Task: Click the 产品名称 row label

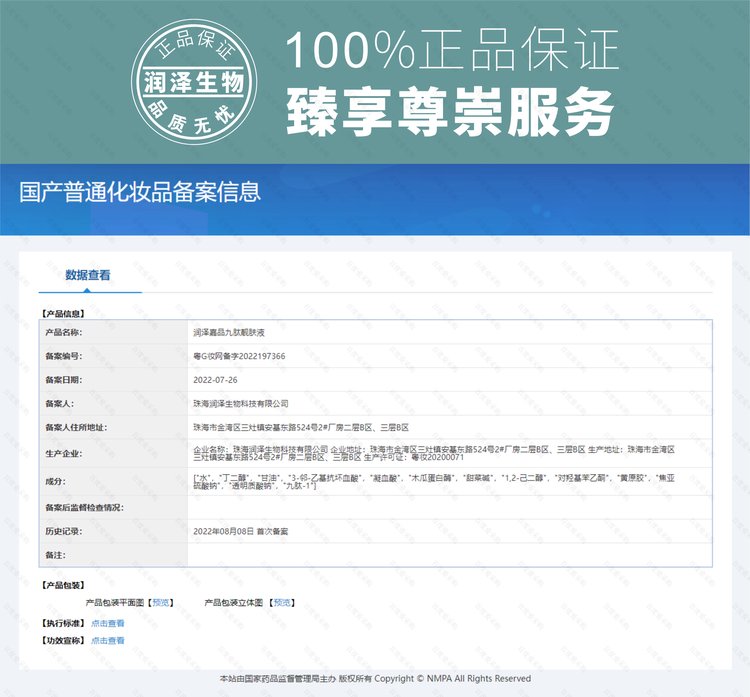Action: [64, 332]
